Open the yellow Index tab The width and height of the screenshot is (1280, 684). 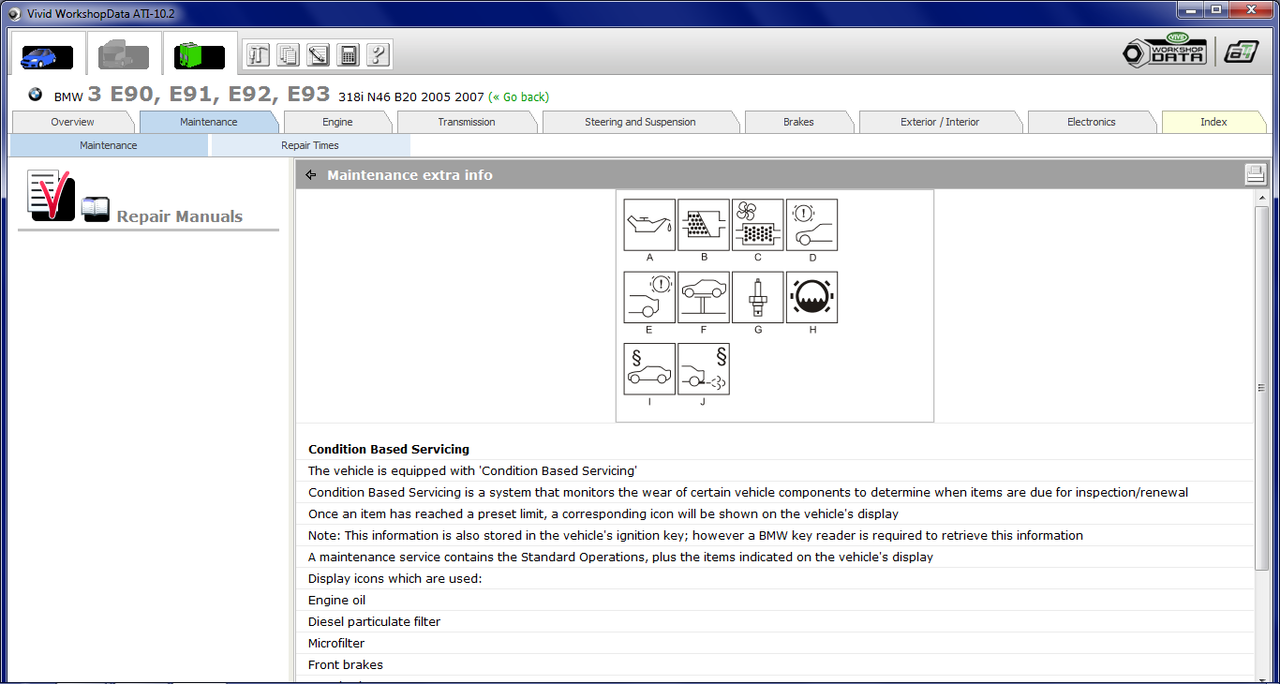tap(1214, 122)
